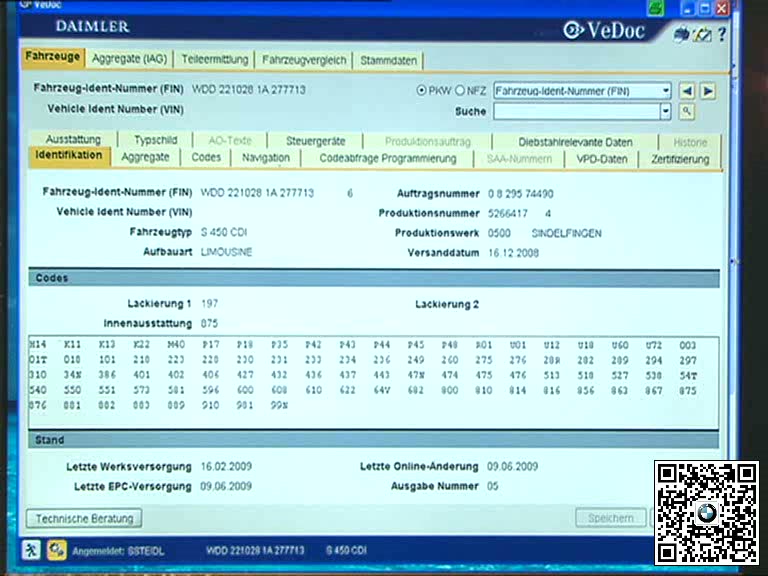Expand the Suche field dropdown arrow
The height and width of the screenshot is (576, 768).
[x=665, y=112]
